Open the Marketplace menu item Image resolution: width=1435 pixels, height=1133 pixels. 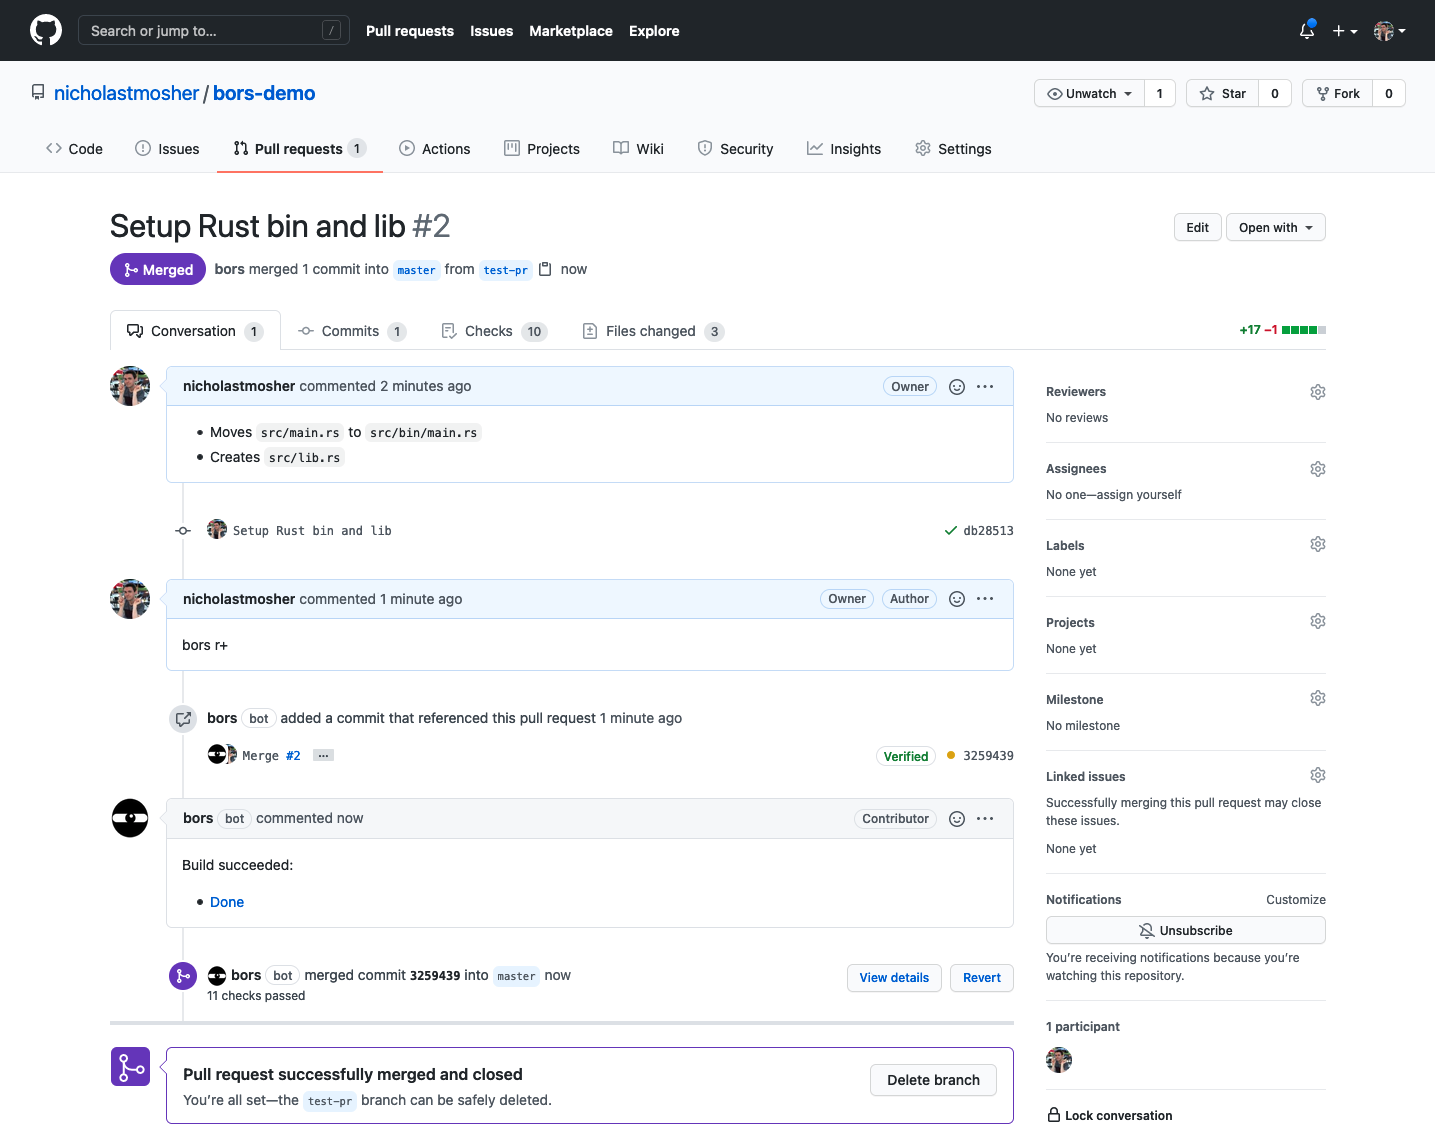[571, 31]
